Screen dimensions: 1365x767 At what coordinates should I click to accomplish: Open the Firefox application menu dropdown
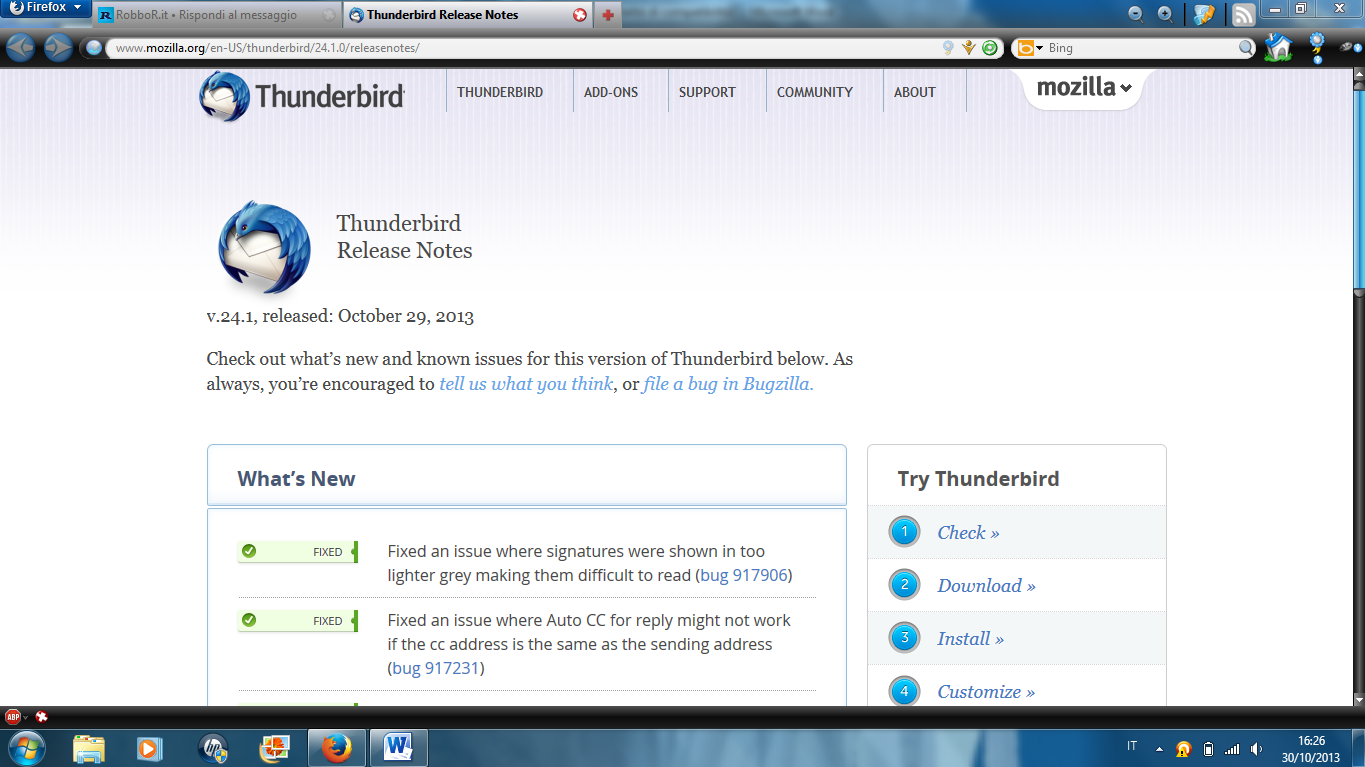click(46, 8)
